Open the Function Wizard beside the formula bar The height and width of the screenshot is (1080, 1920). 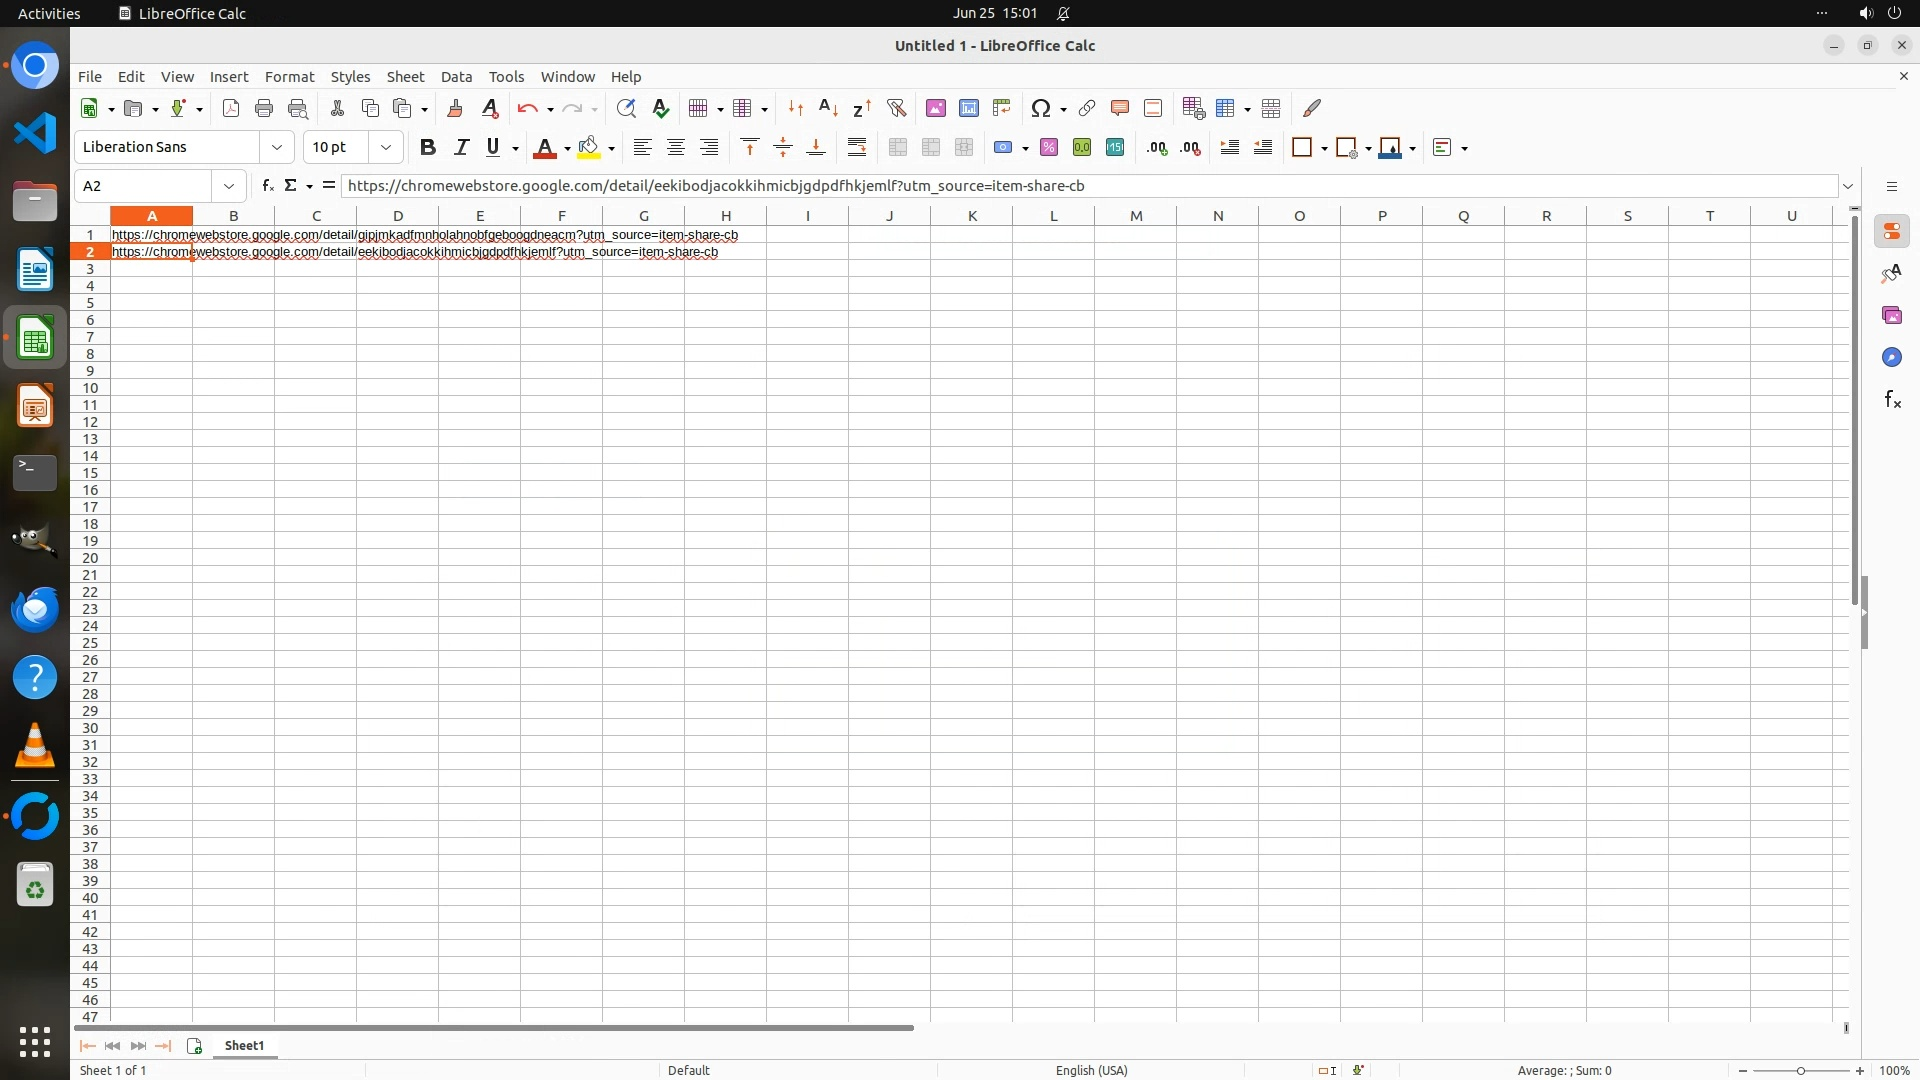click(267, 185)
